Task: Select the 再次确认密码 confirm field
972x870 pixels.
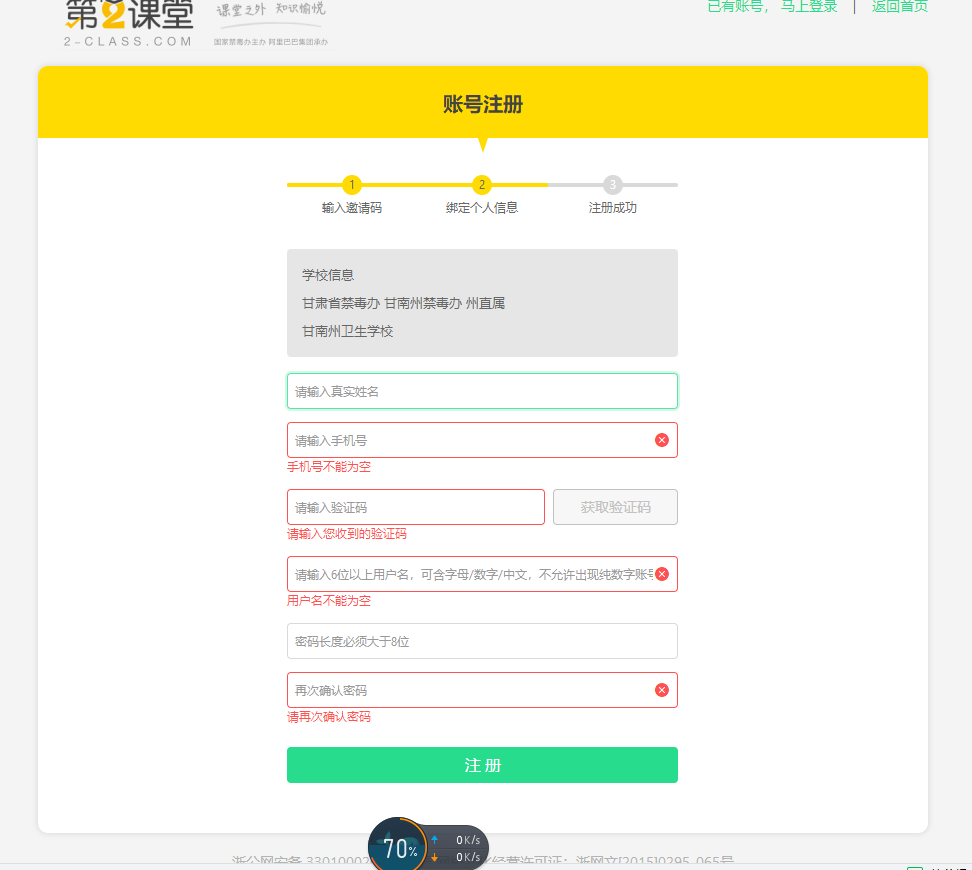Action: (470, 690)
